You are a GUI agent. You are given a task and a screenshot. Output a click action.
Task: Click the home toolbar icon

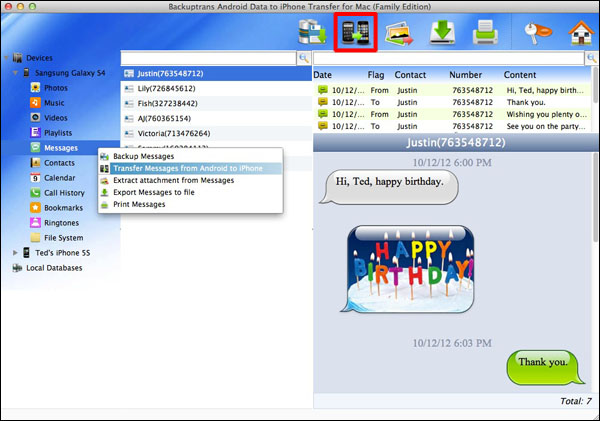581,33
